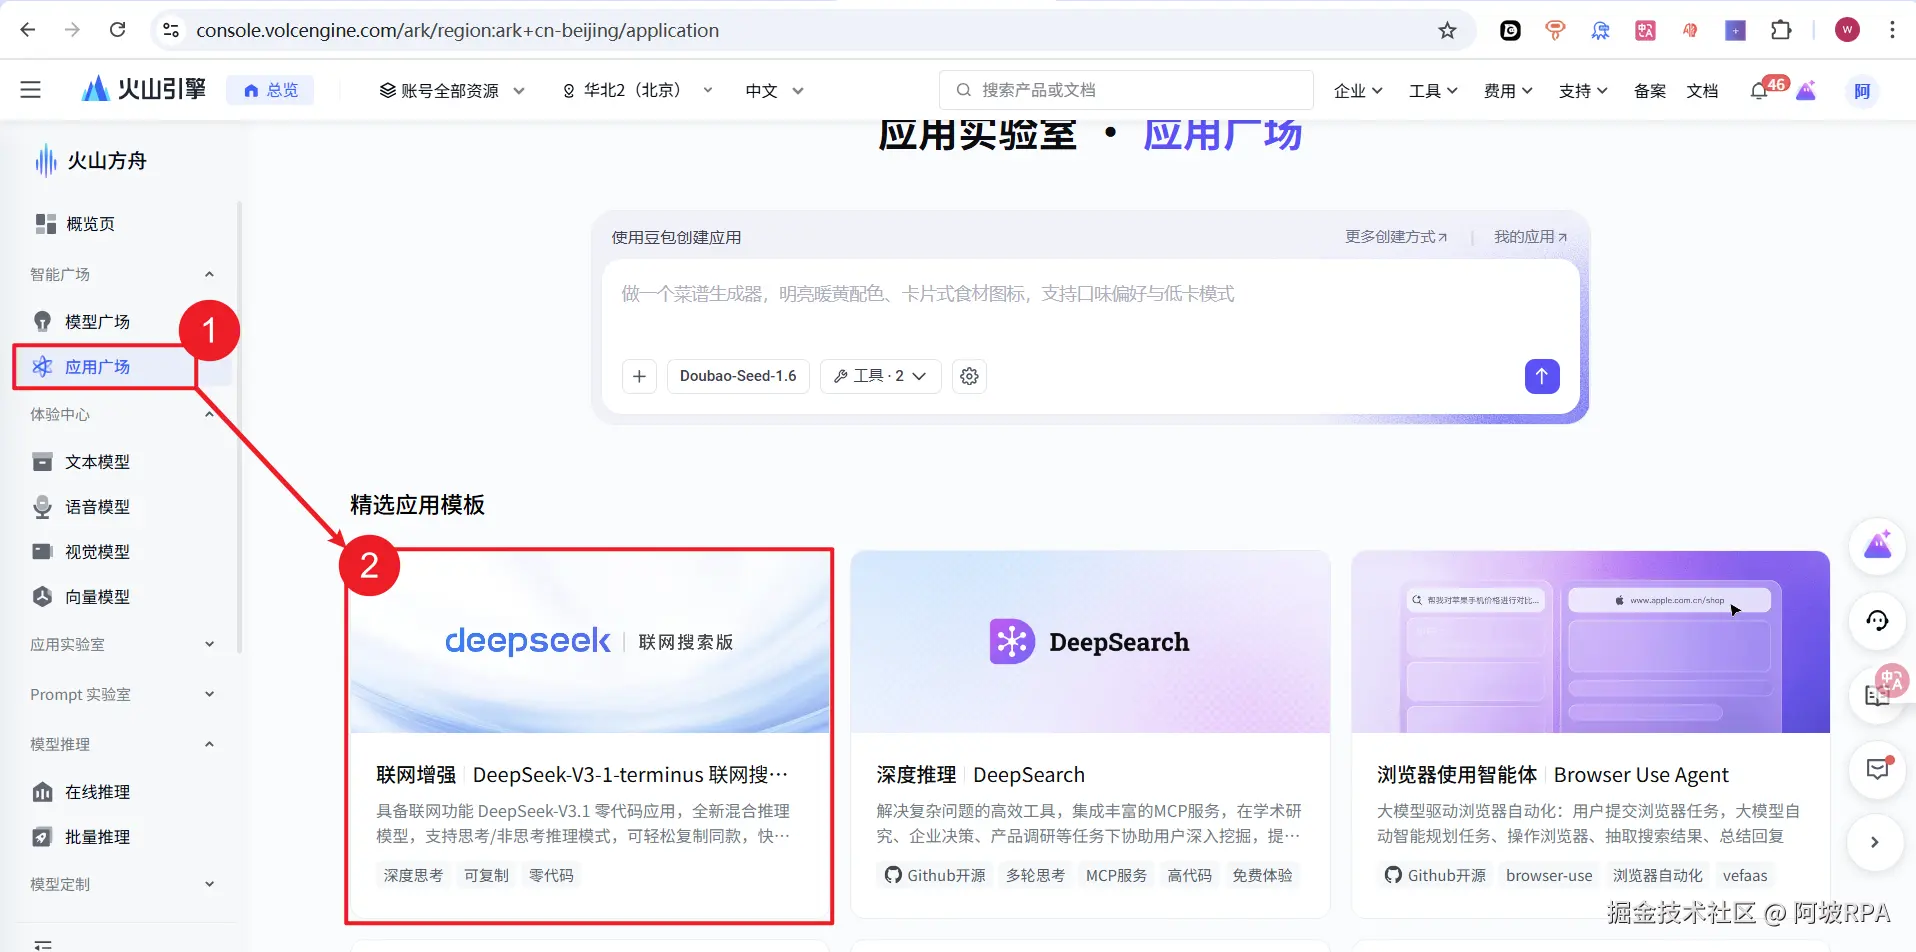1916x952 pixels.
Task: Click the 搜索产品或文档 search box
Action: (x=1126, y=90)
